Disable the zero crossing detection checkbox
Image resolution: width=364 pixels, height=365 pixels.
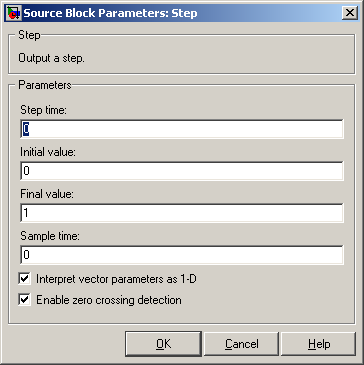coord(25,300)
